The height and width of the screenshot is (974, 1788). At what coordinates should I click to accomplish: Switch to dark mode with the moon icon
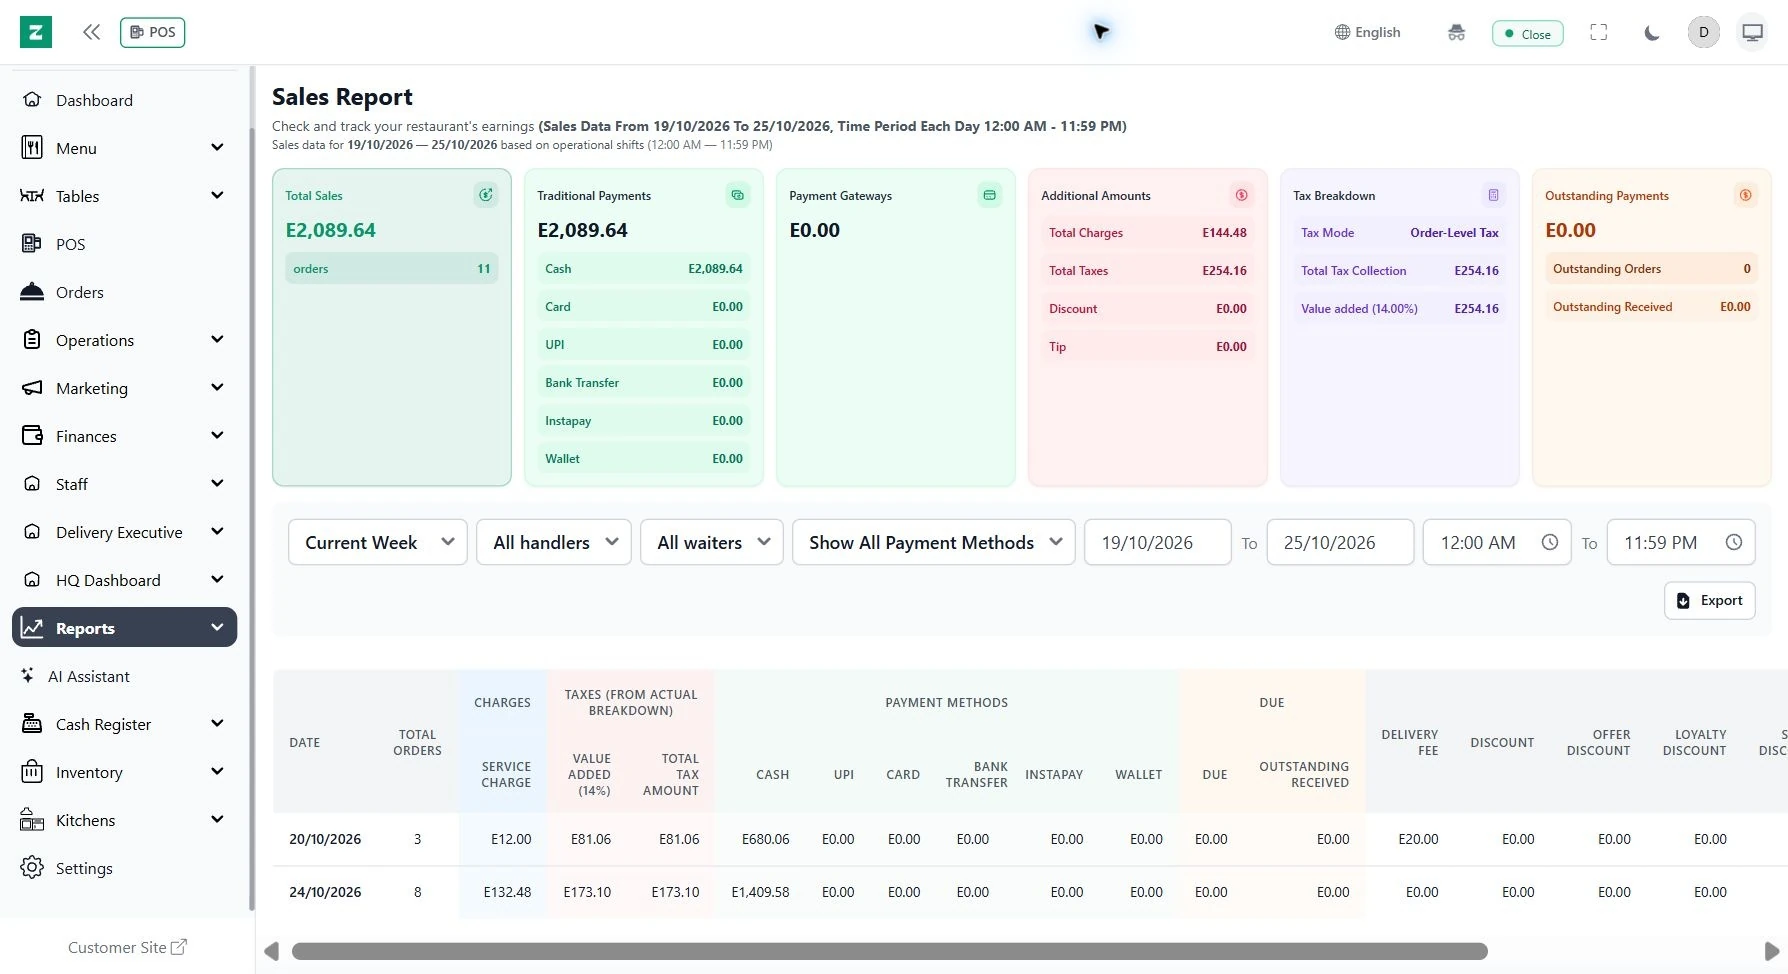(1651, 32)
